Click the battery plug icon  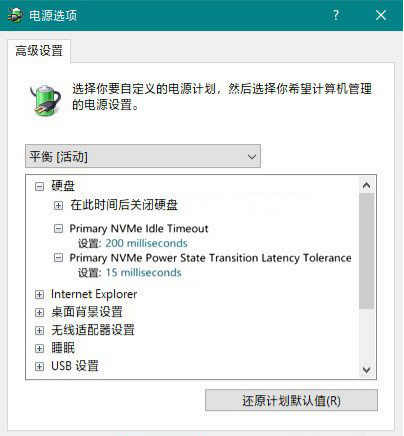[x=45, y=100]
